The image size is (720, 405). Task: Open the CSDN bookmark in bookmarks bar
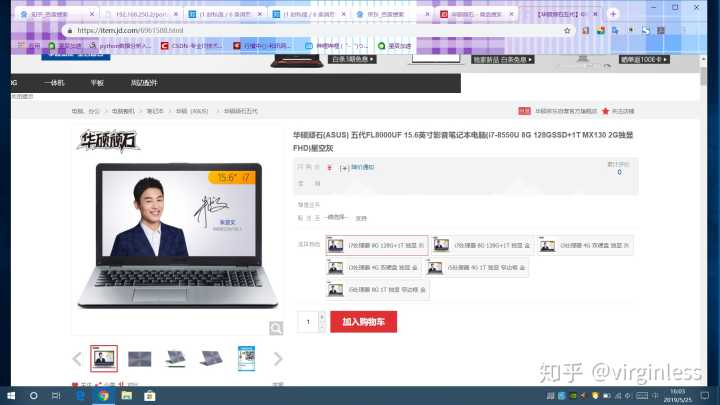pos(191,46)
